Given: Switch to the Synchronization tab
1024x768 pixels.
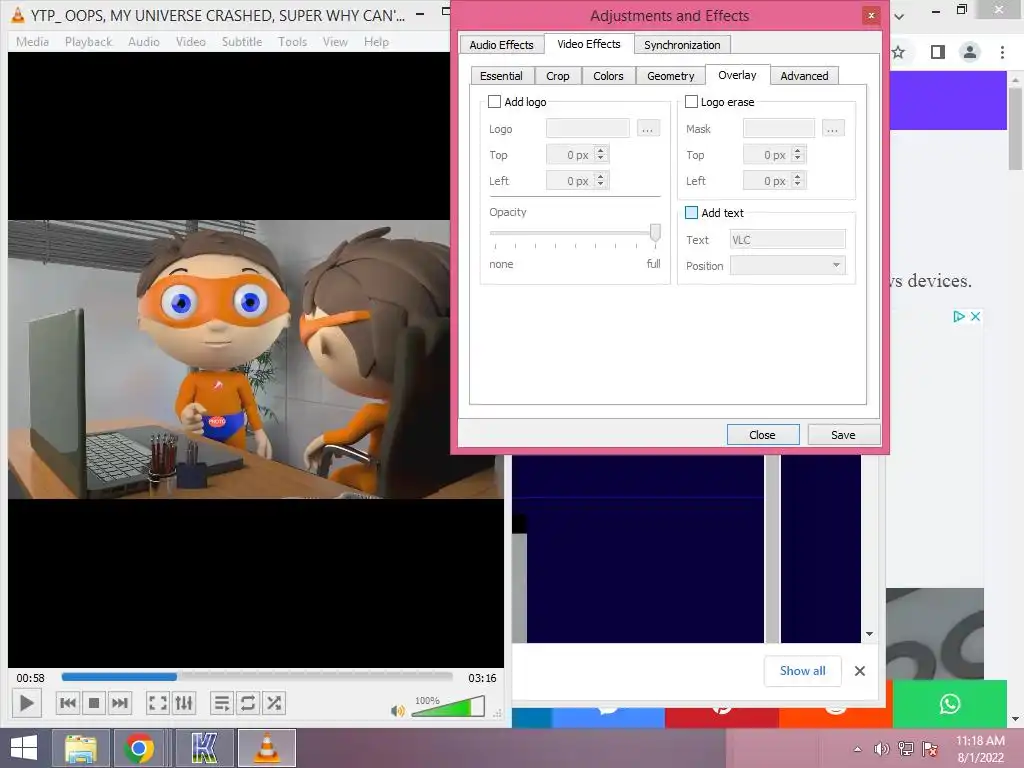Looking at the screenshot, I should 682,44.
